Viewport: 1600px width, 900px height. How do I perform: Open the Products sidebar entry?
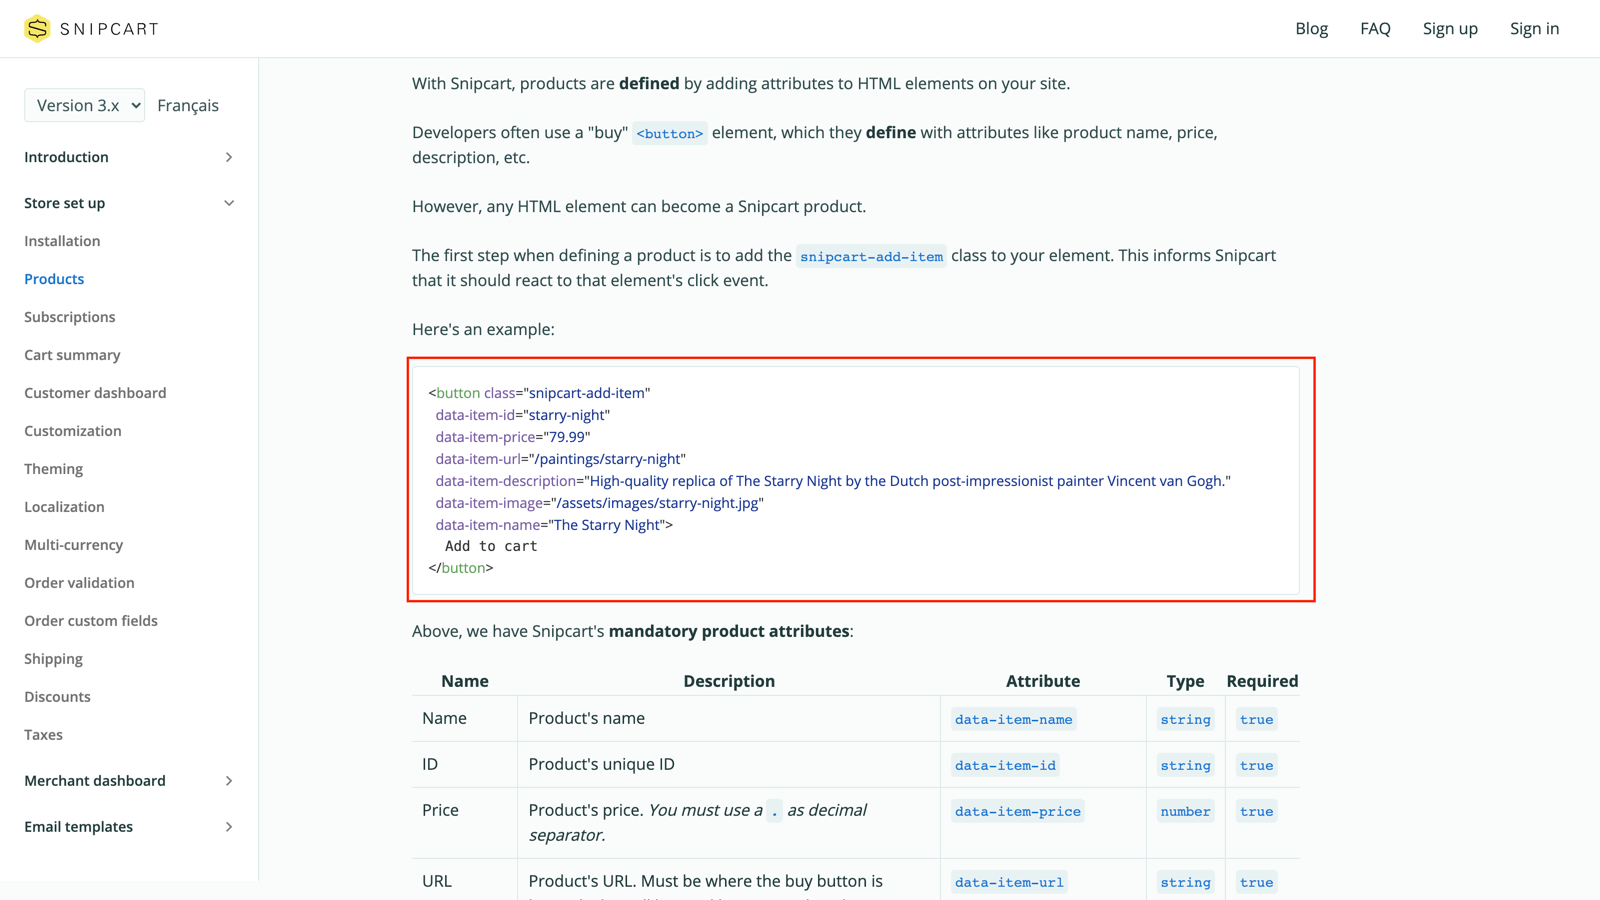tap(54, 279)
